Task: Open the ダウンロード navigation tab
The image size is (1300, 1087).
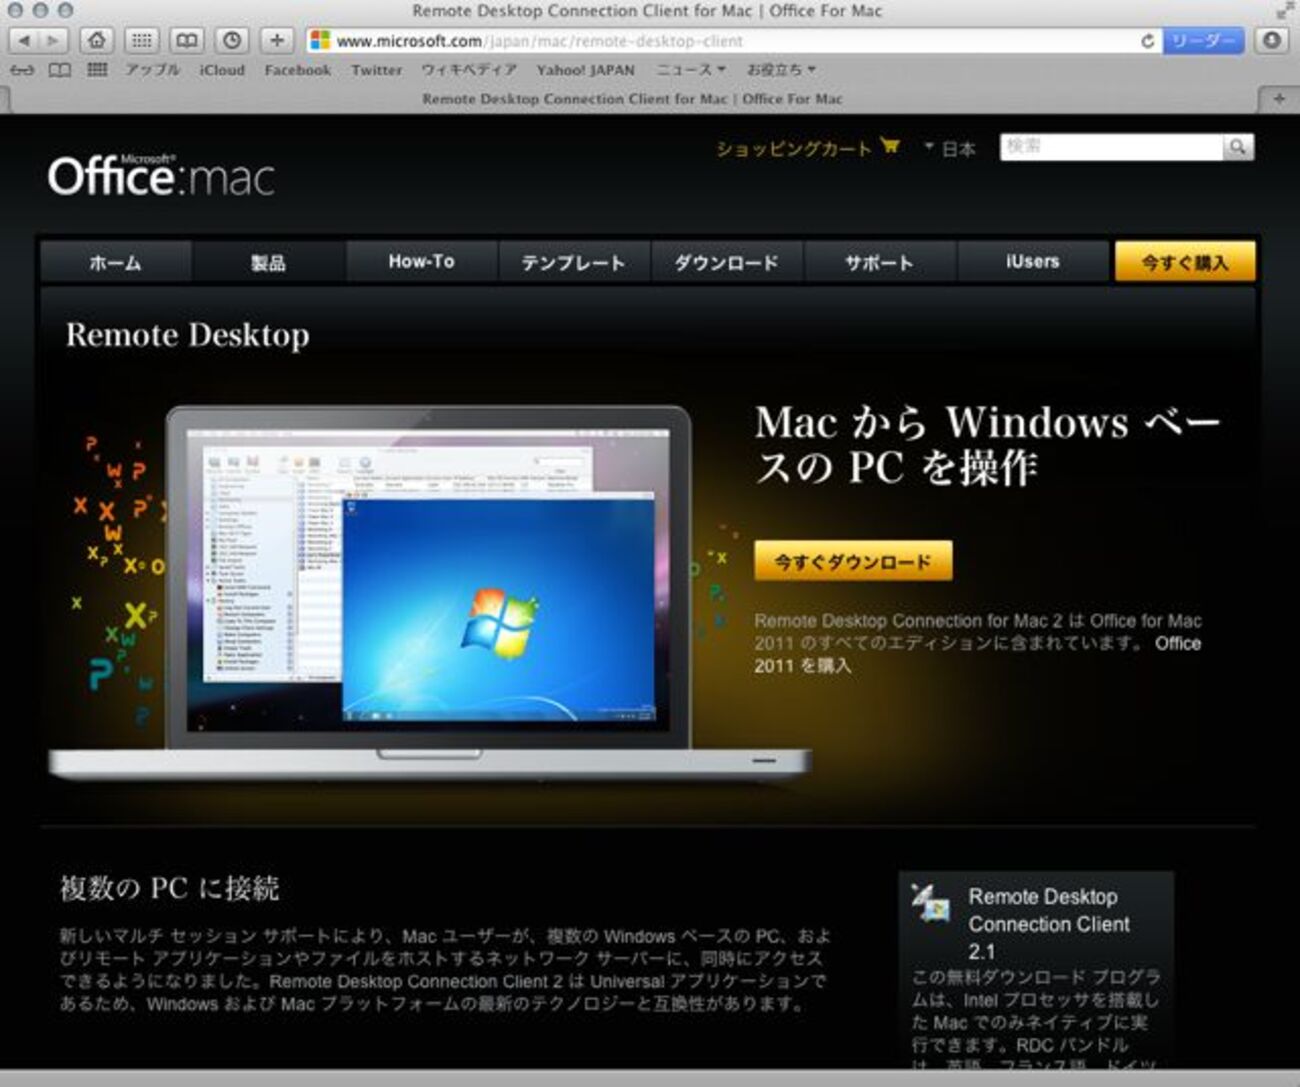Action: click(x=726, y=262)
